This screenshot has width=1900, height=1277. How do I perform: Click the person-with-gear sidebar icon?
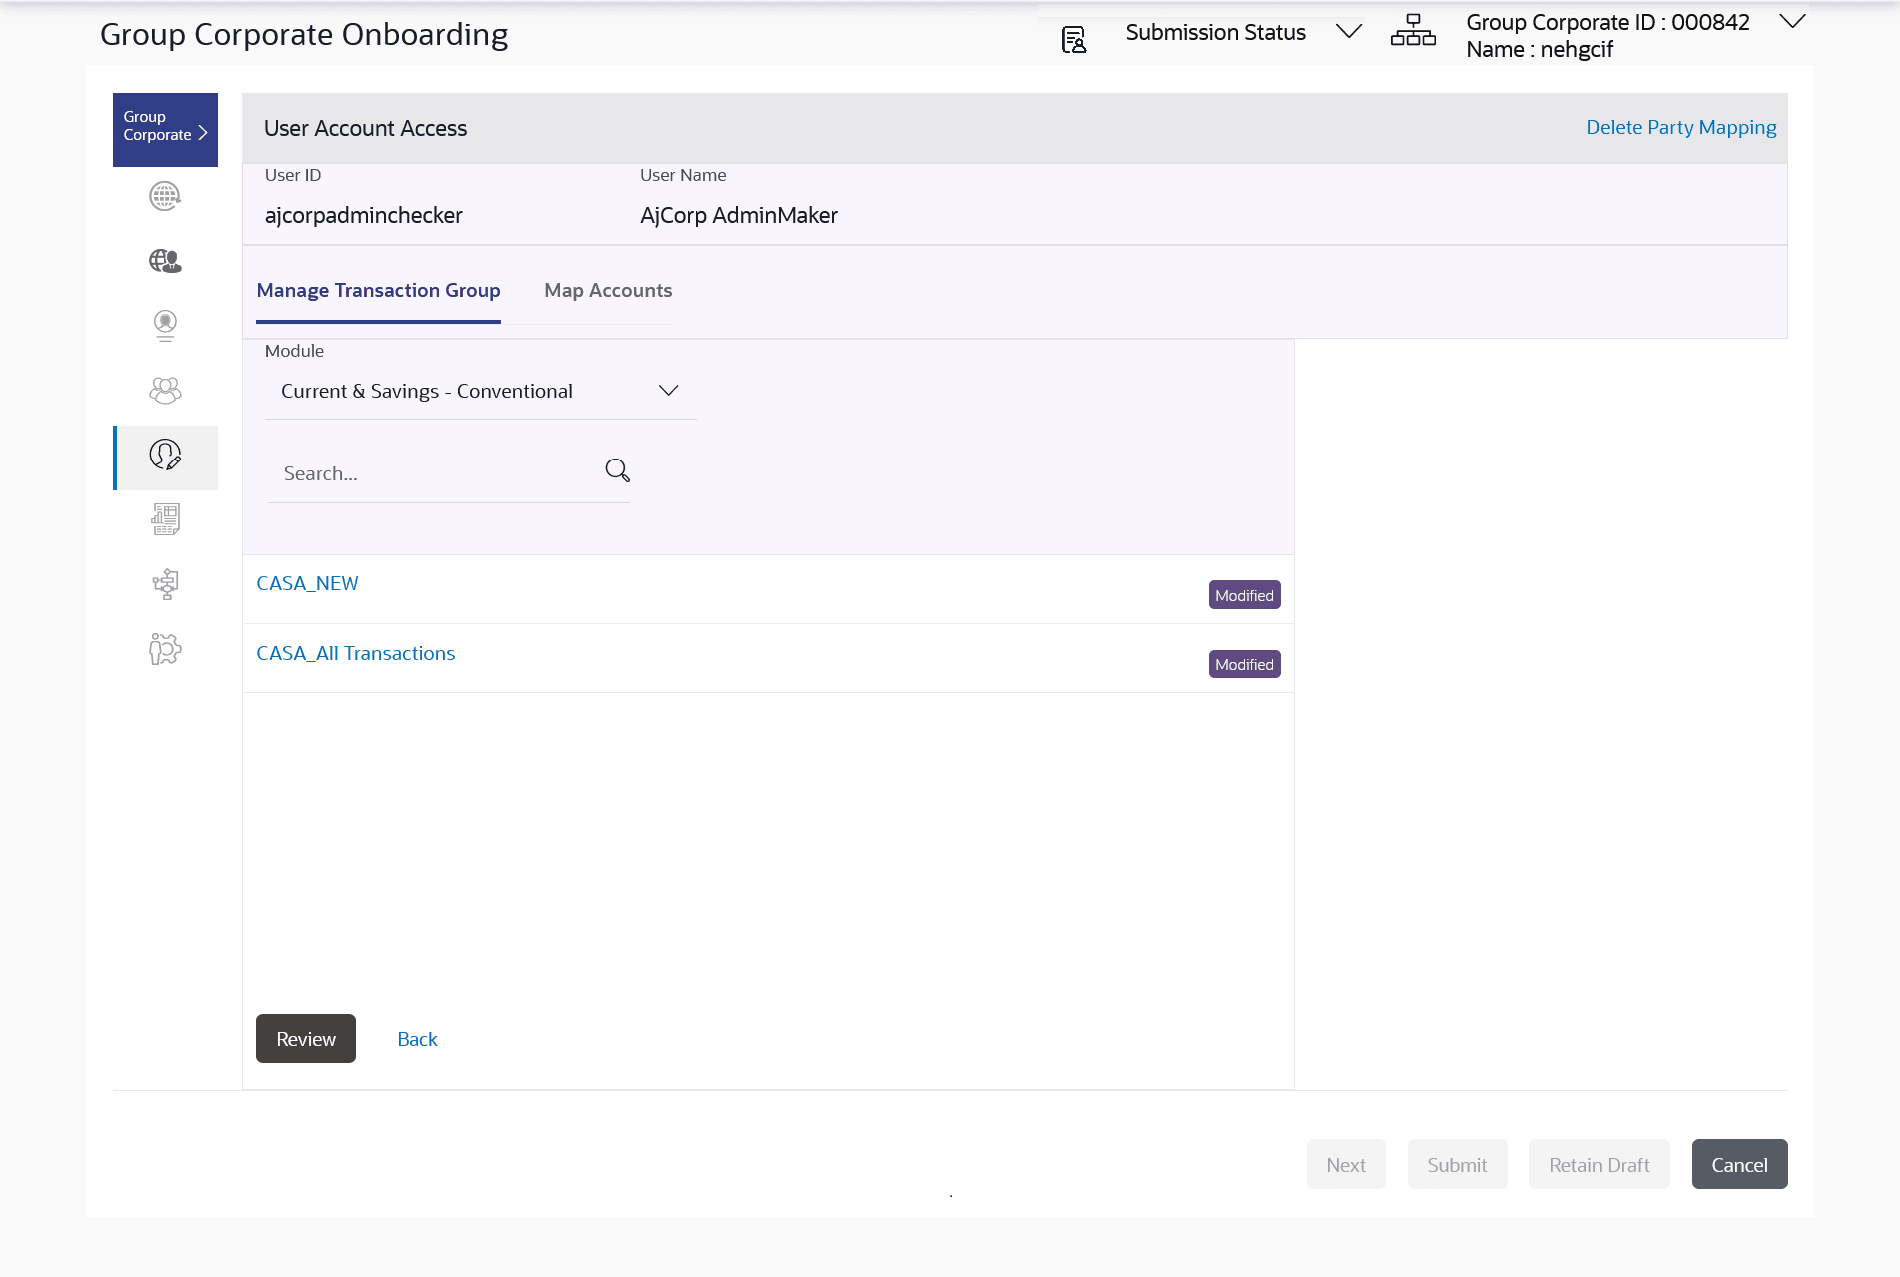(165, 649)
